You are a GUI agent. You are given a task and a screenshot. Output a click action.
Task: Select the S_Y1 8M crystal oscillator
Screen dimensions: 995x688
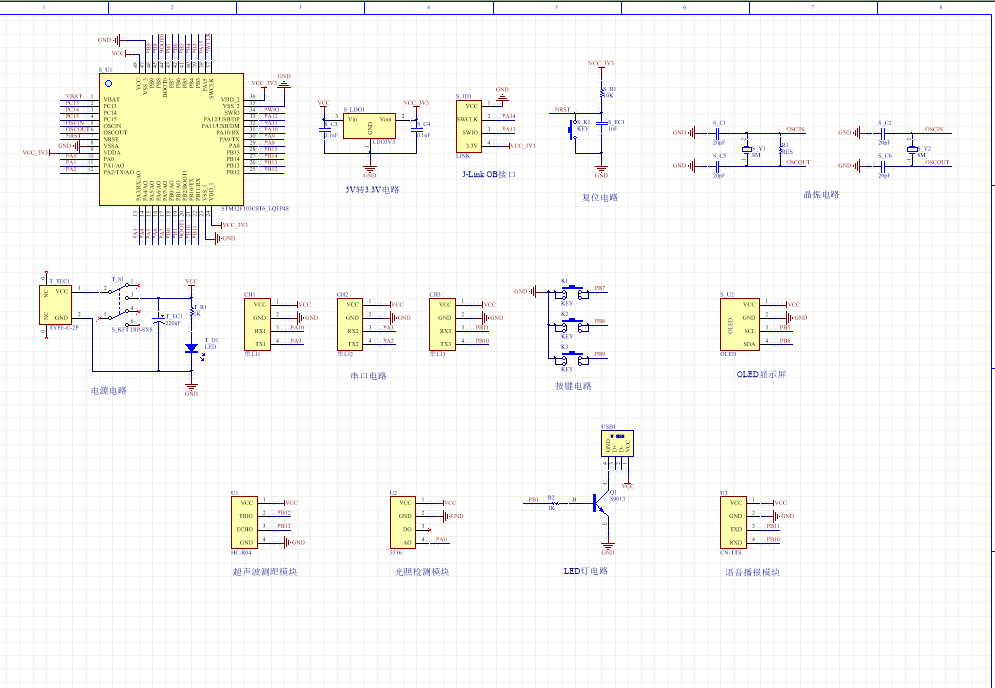click(x=746, y=149)
